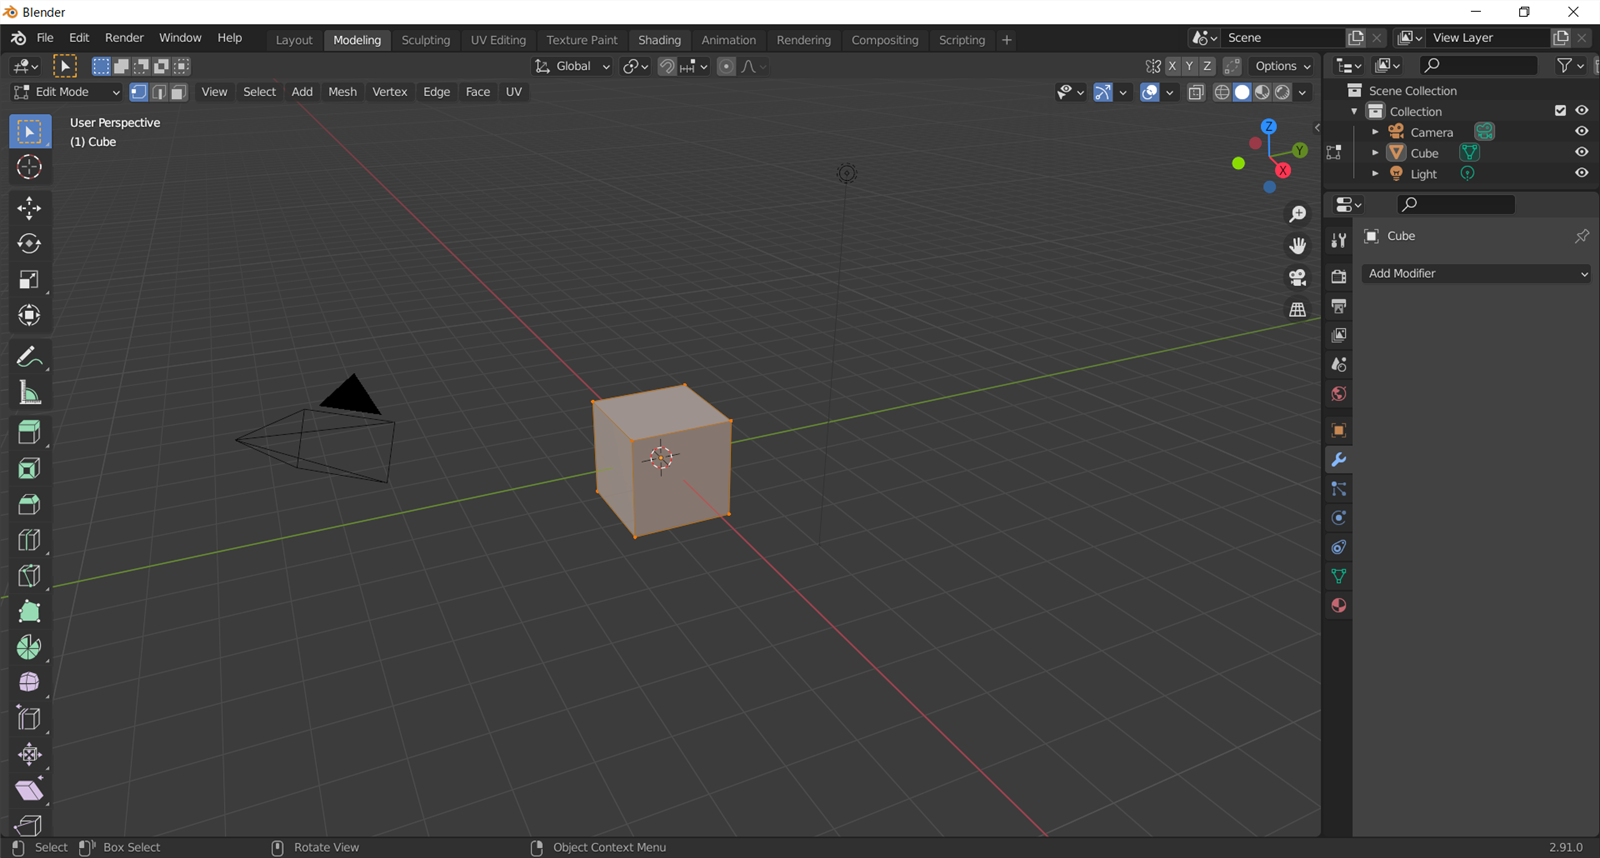
Task: Activate the Knife tool
Action: pyautogui.click(x=29, y=576)
